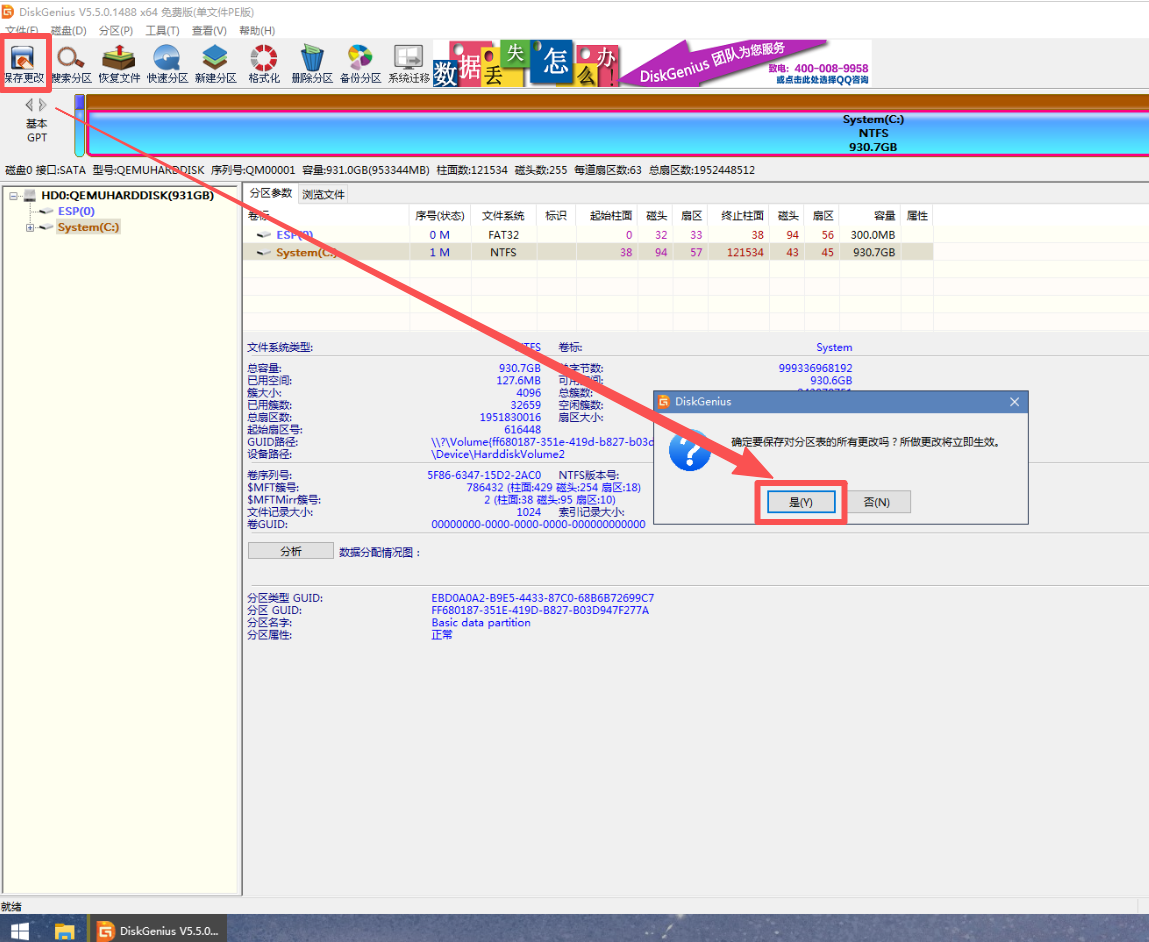Click the 分析 analyze button

pos(290,550)
